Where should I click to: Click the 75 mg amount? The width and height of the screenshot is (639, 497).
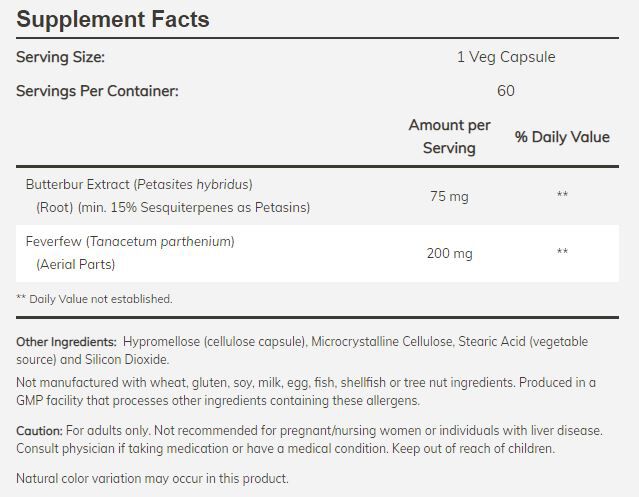point(448,196)
